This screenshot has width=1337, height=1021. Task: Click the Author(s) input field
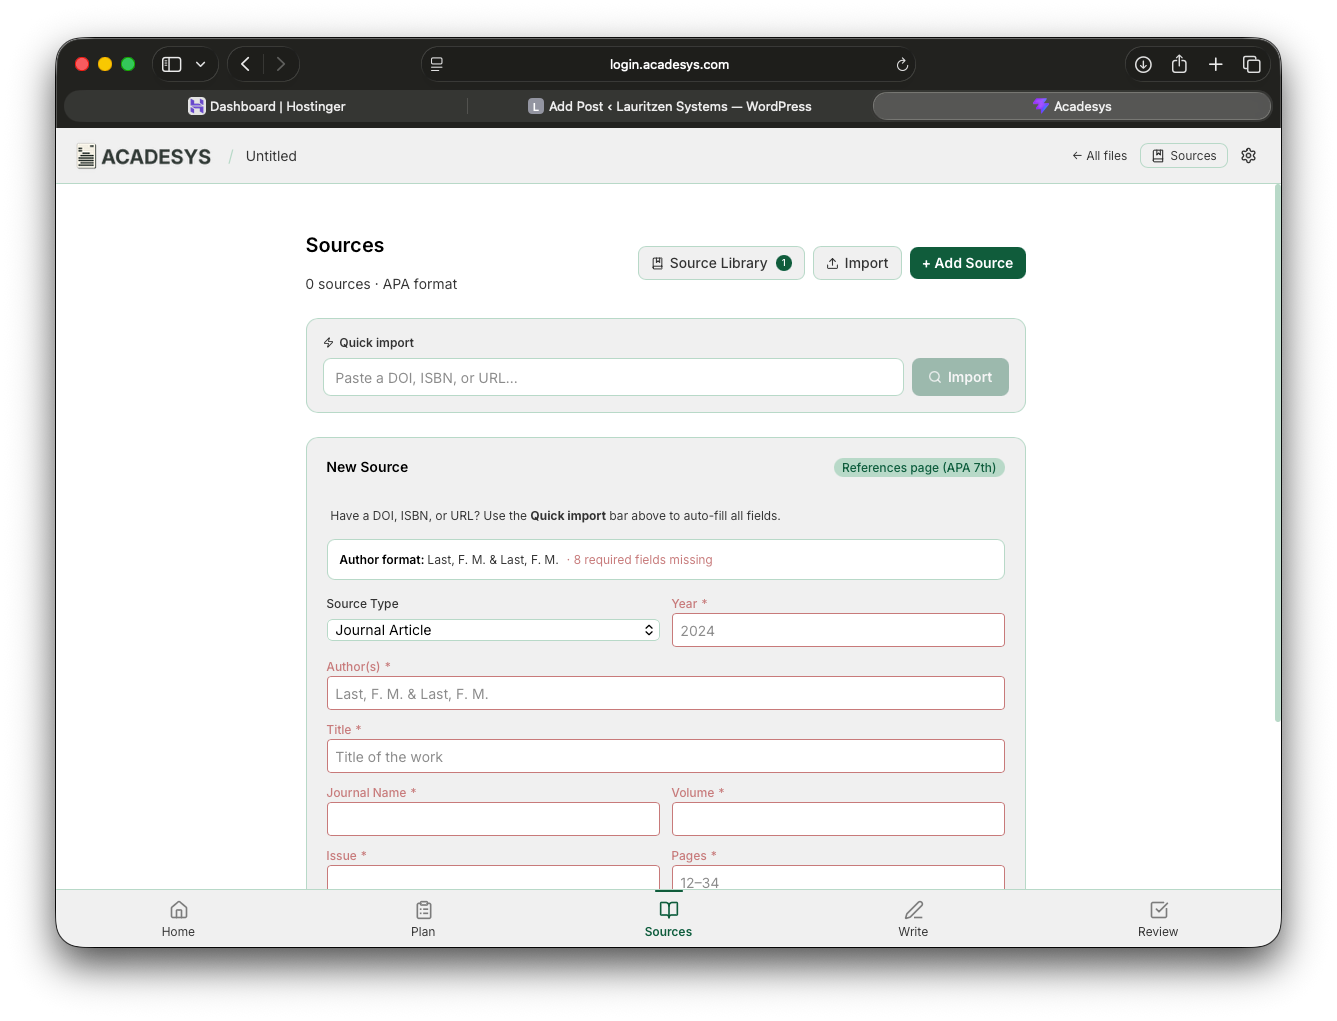665,693
